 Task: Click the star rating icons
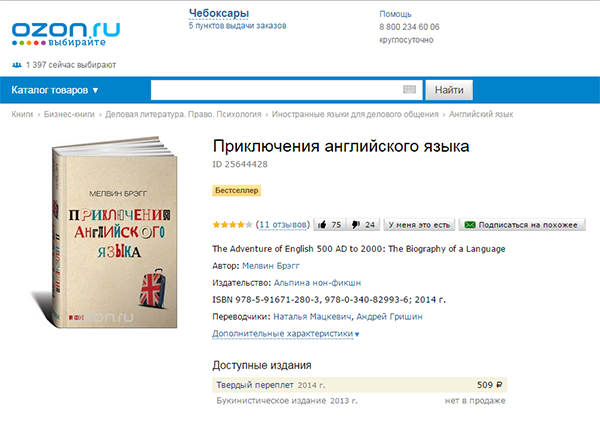point(232,225)
